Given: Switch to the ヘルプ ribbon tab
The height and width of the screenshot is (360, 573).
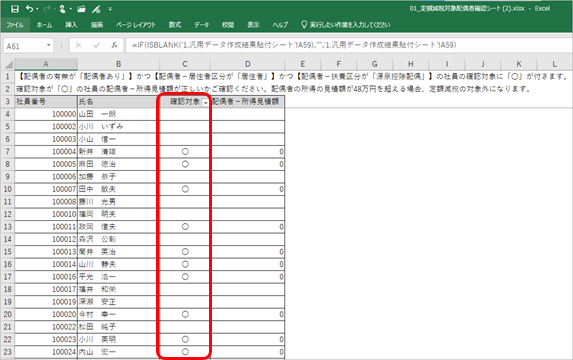Looking at the screenshot, I should click(280, 25).
